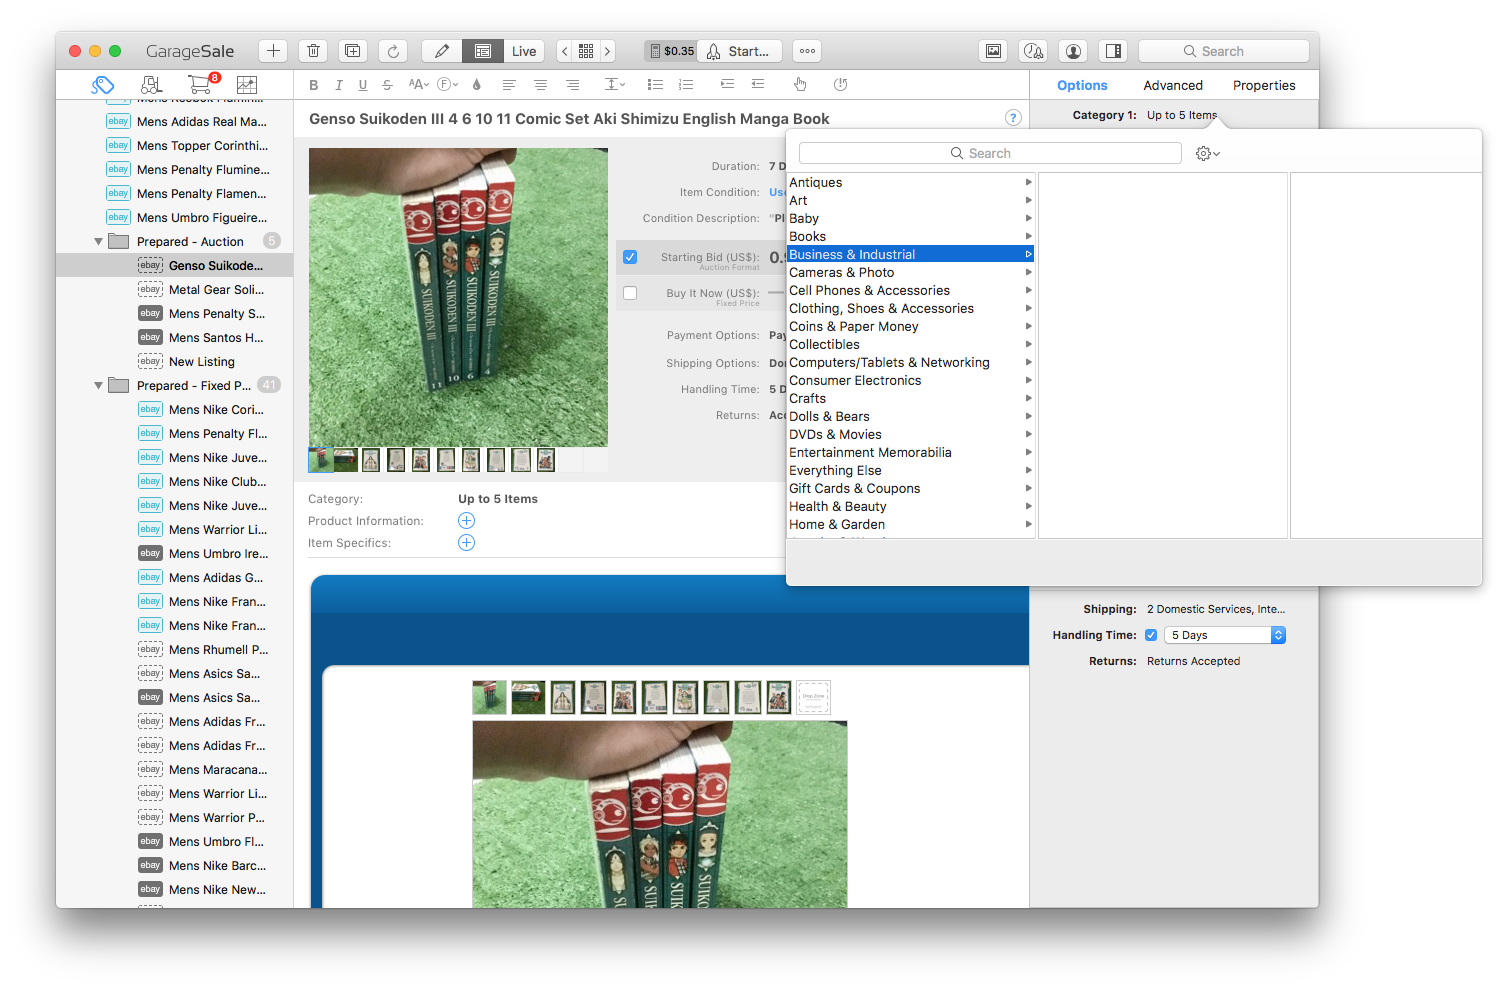Click the $0.35 listing fee button
1512x988 pixels.
pyautogui.click(x=671, y=51)
